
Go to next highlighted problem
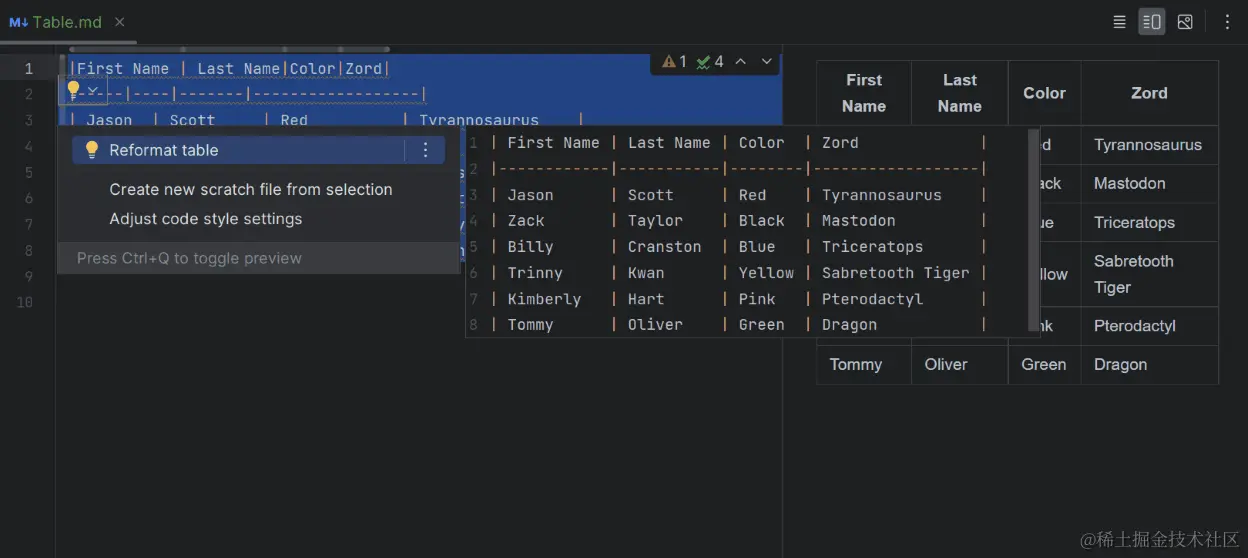click(x=767, y=62)
